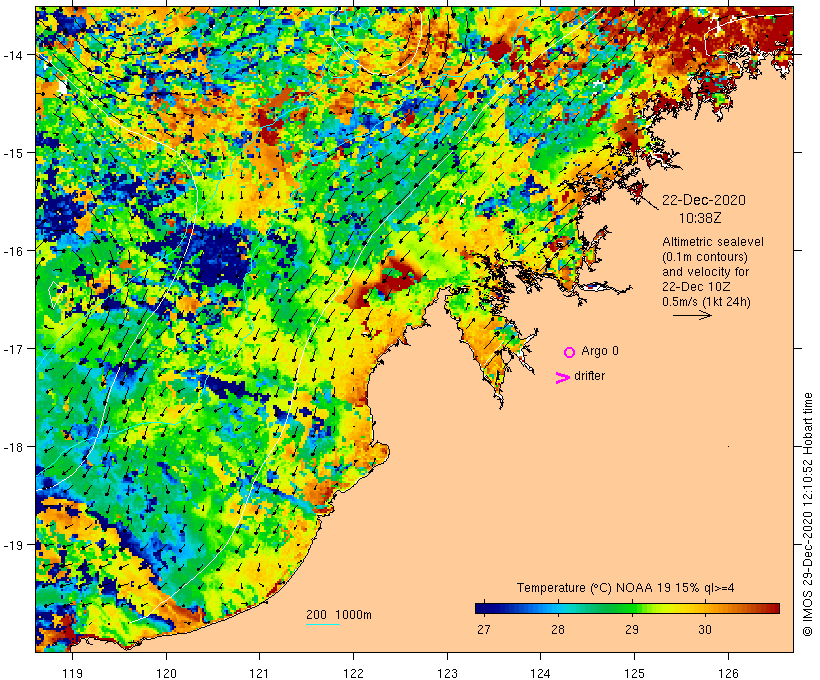Click the longitude axis label 119
Screen dimensions: 820x680
click(72, 673)
